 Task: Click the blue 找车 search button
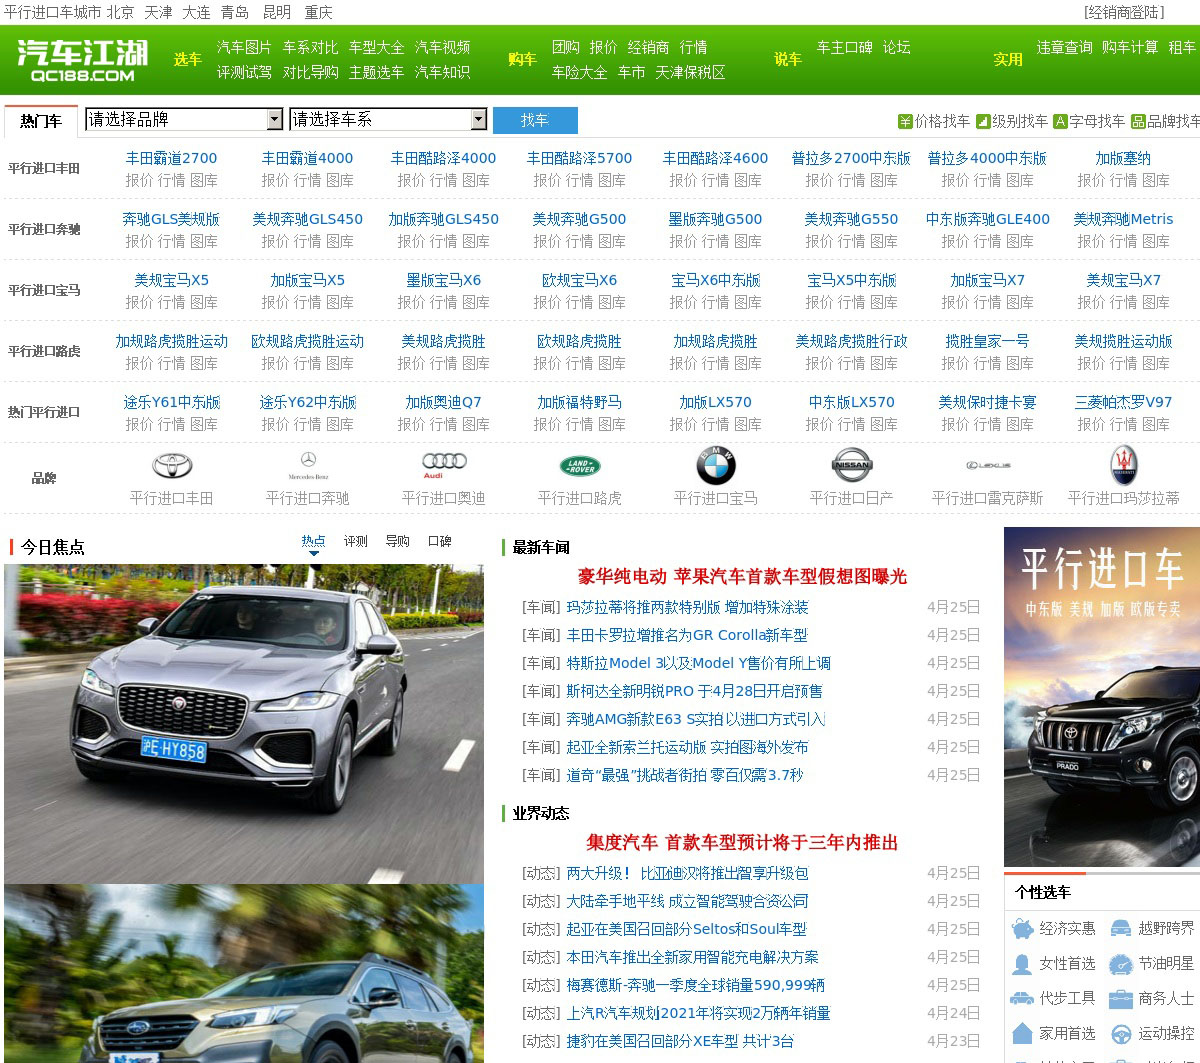pyautogui.click(x=535, y=120)
